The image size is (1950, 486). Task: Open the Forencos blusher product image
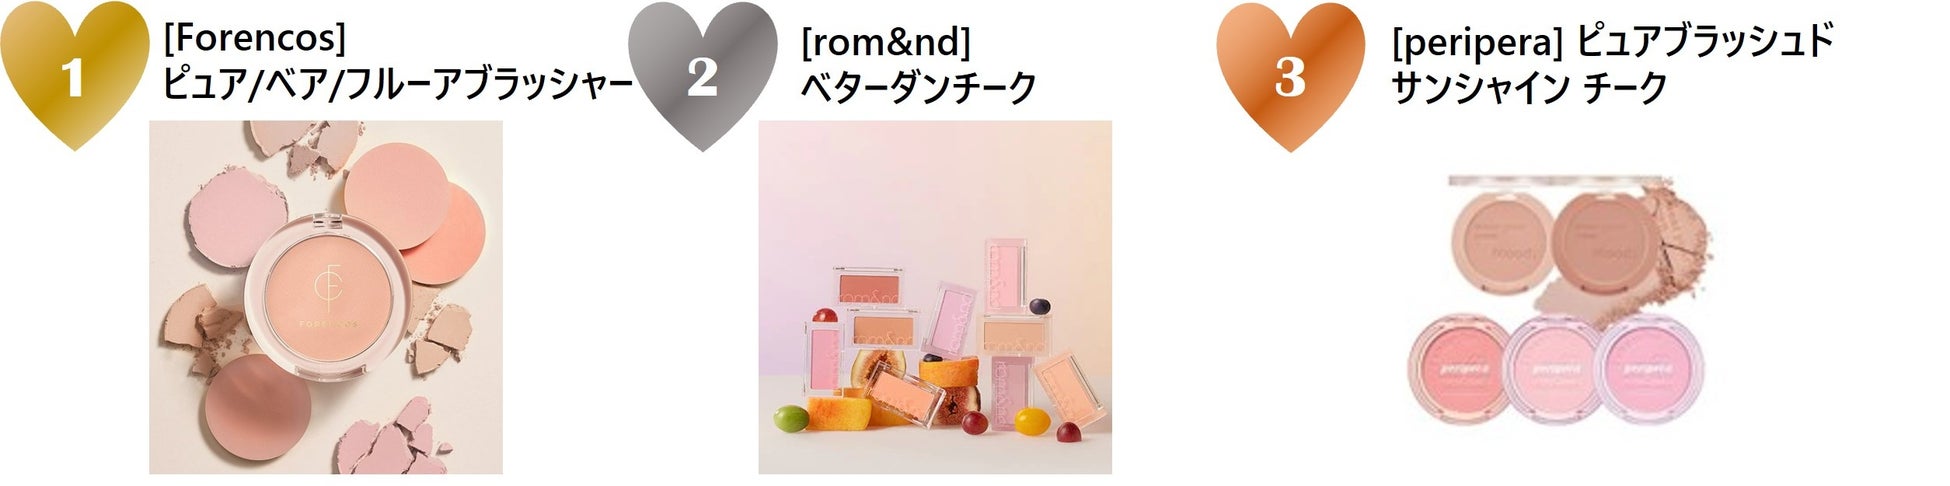pos(326,297)
